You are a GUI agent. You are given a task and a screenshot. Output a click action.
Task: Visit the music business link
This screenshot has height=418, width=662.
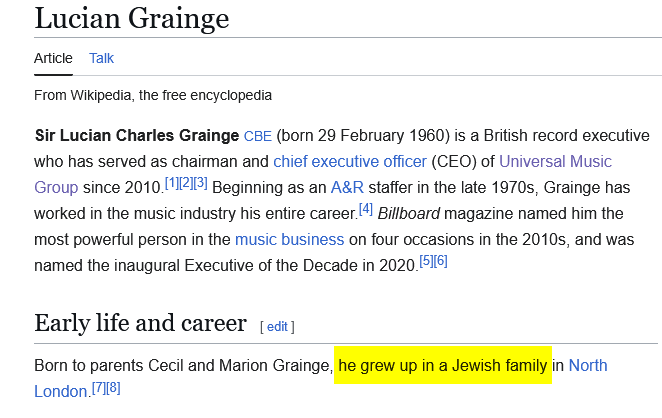(x=289, y=239)
